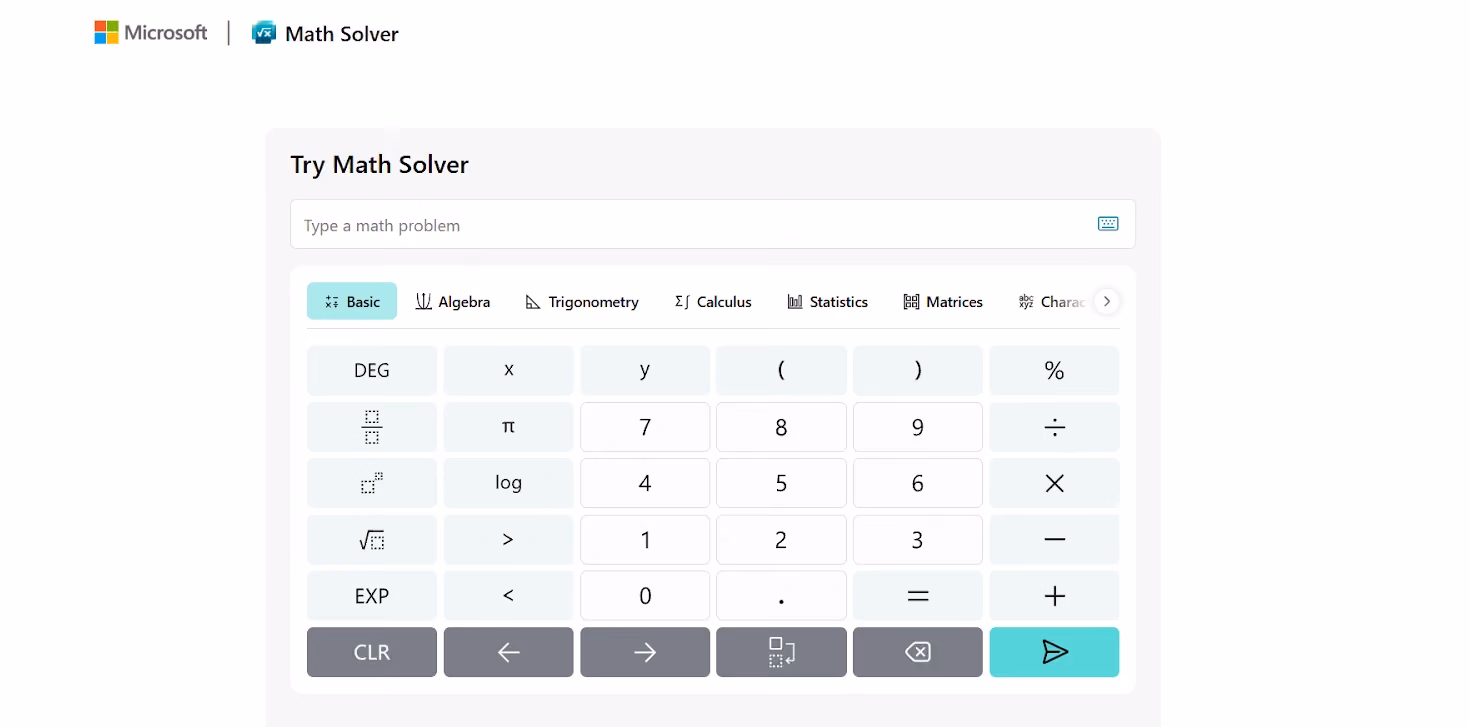This screenshot has width=1470, height=727.
Task: Click the EXP button
Action: [372, 596]
